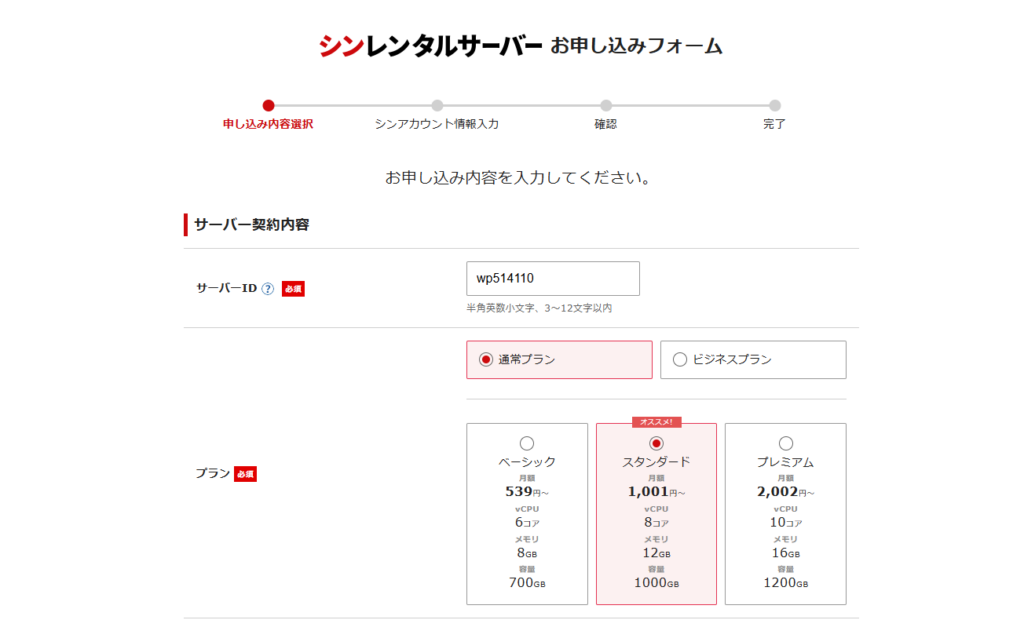The image size is (1024, 620).
Task: Click the 2,002円 price in プレミアム card
Action: tap(783, 492)
